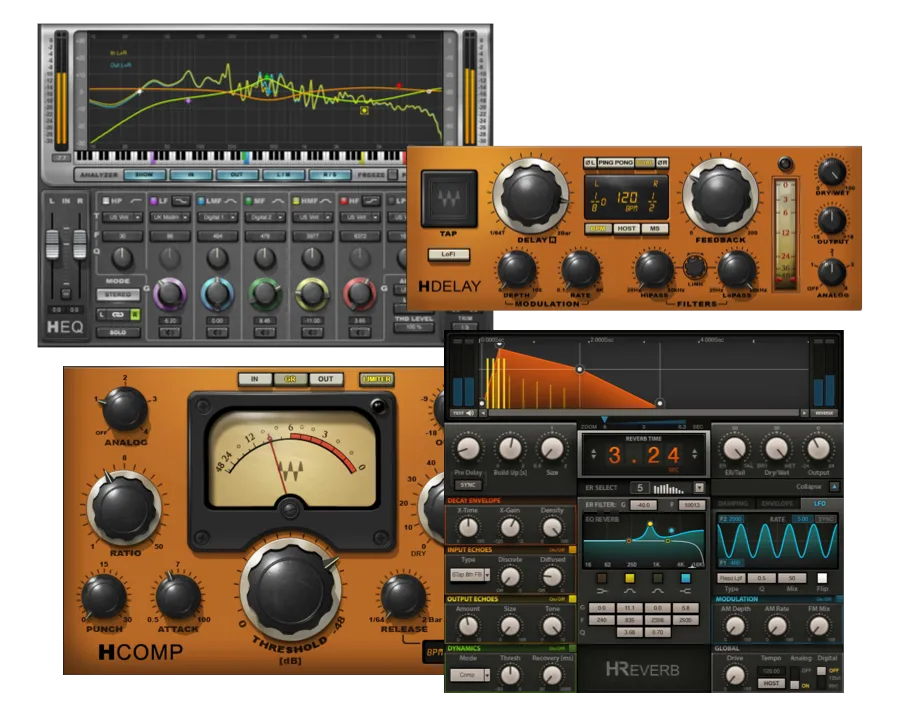
Task: Enable PING PONG mode in H-Delay
Action: click(x=615, y=163)
